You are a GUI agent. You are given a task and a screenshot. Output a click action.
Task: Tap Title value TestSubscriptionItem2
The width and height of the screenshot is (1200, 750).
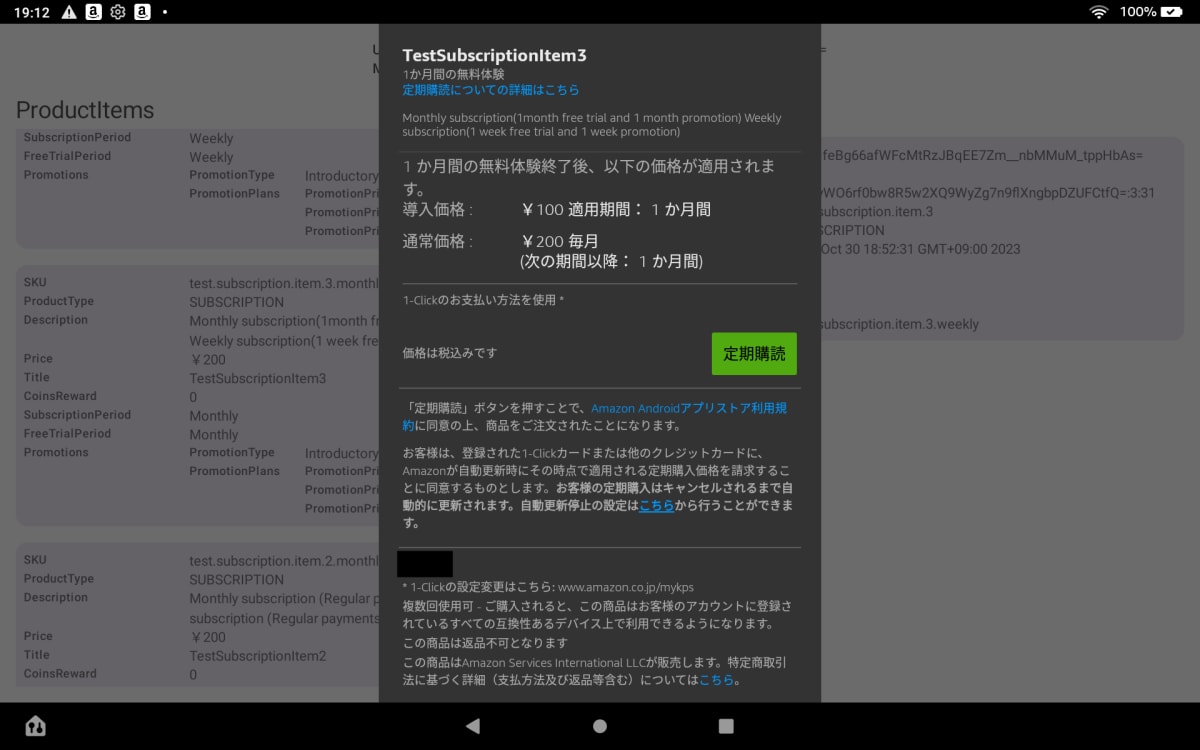tap(258, 656)
